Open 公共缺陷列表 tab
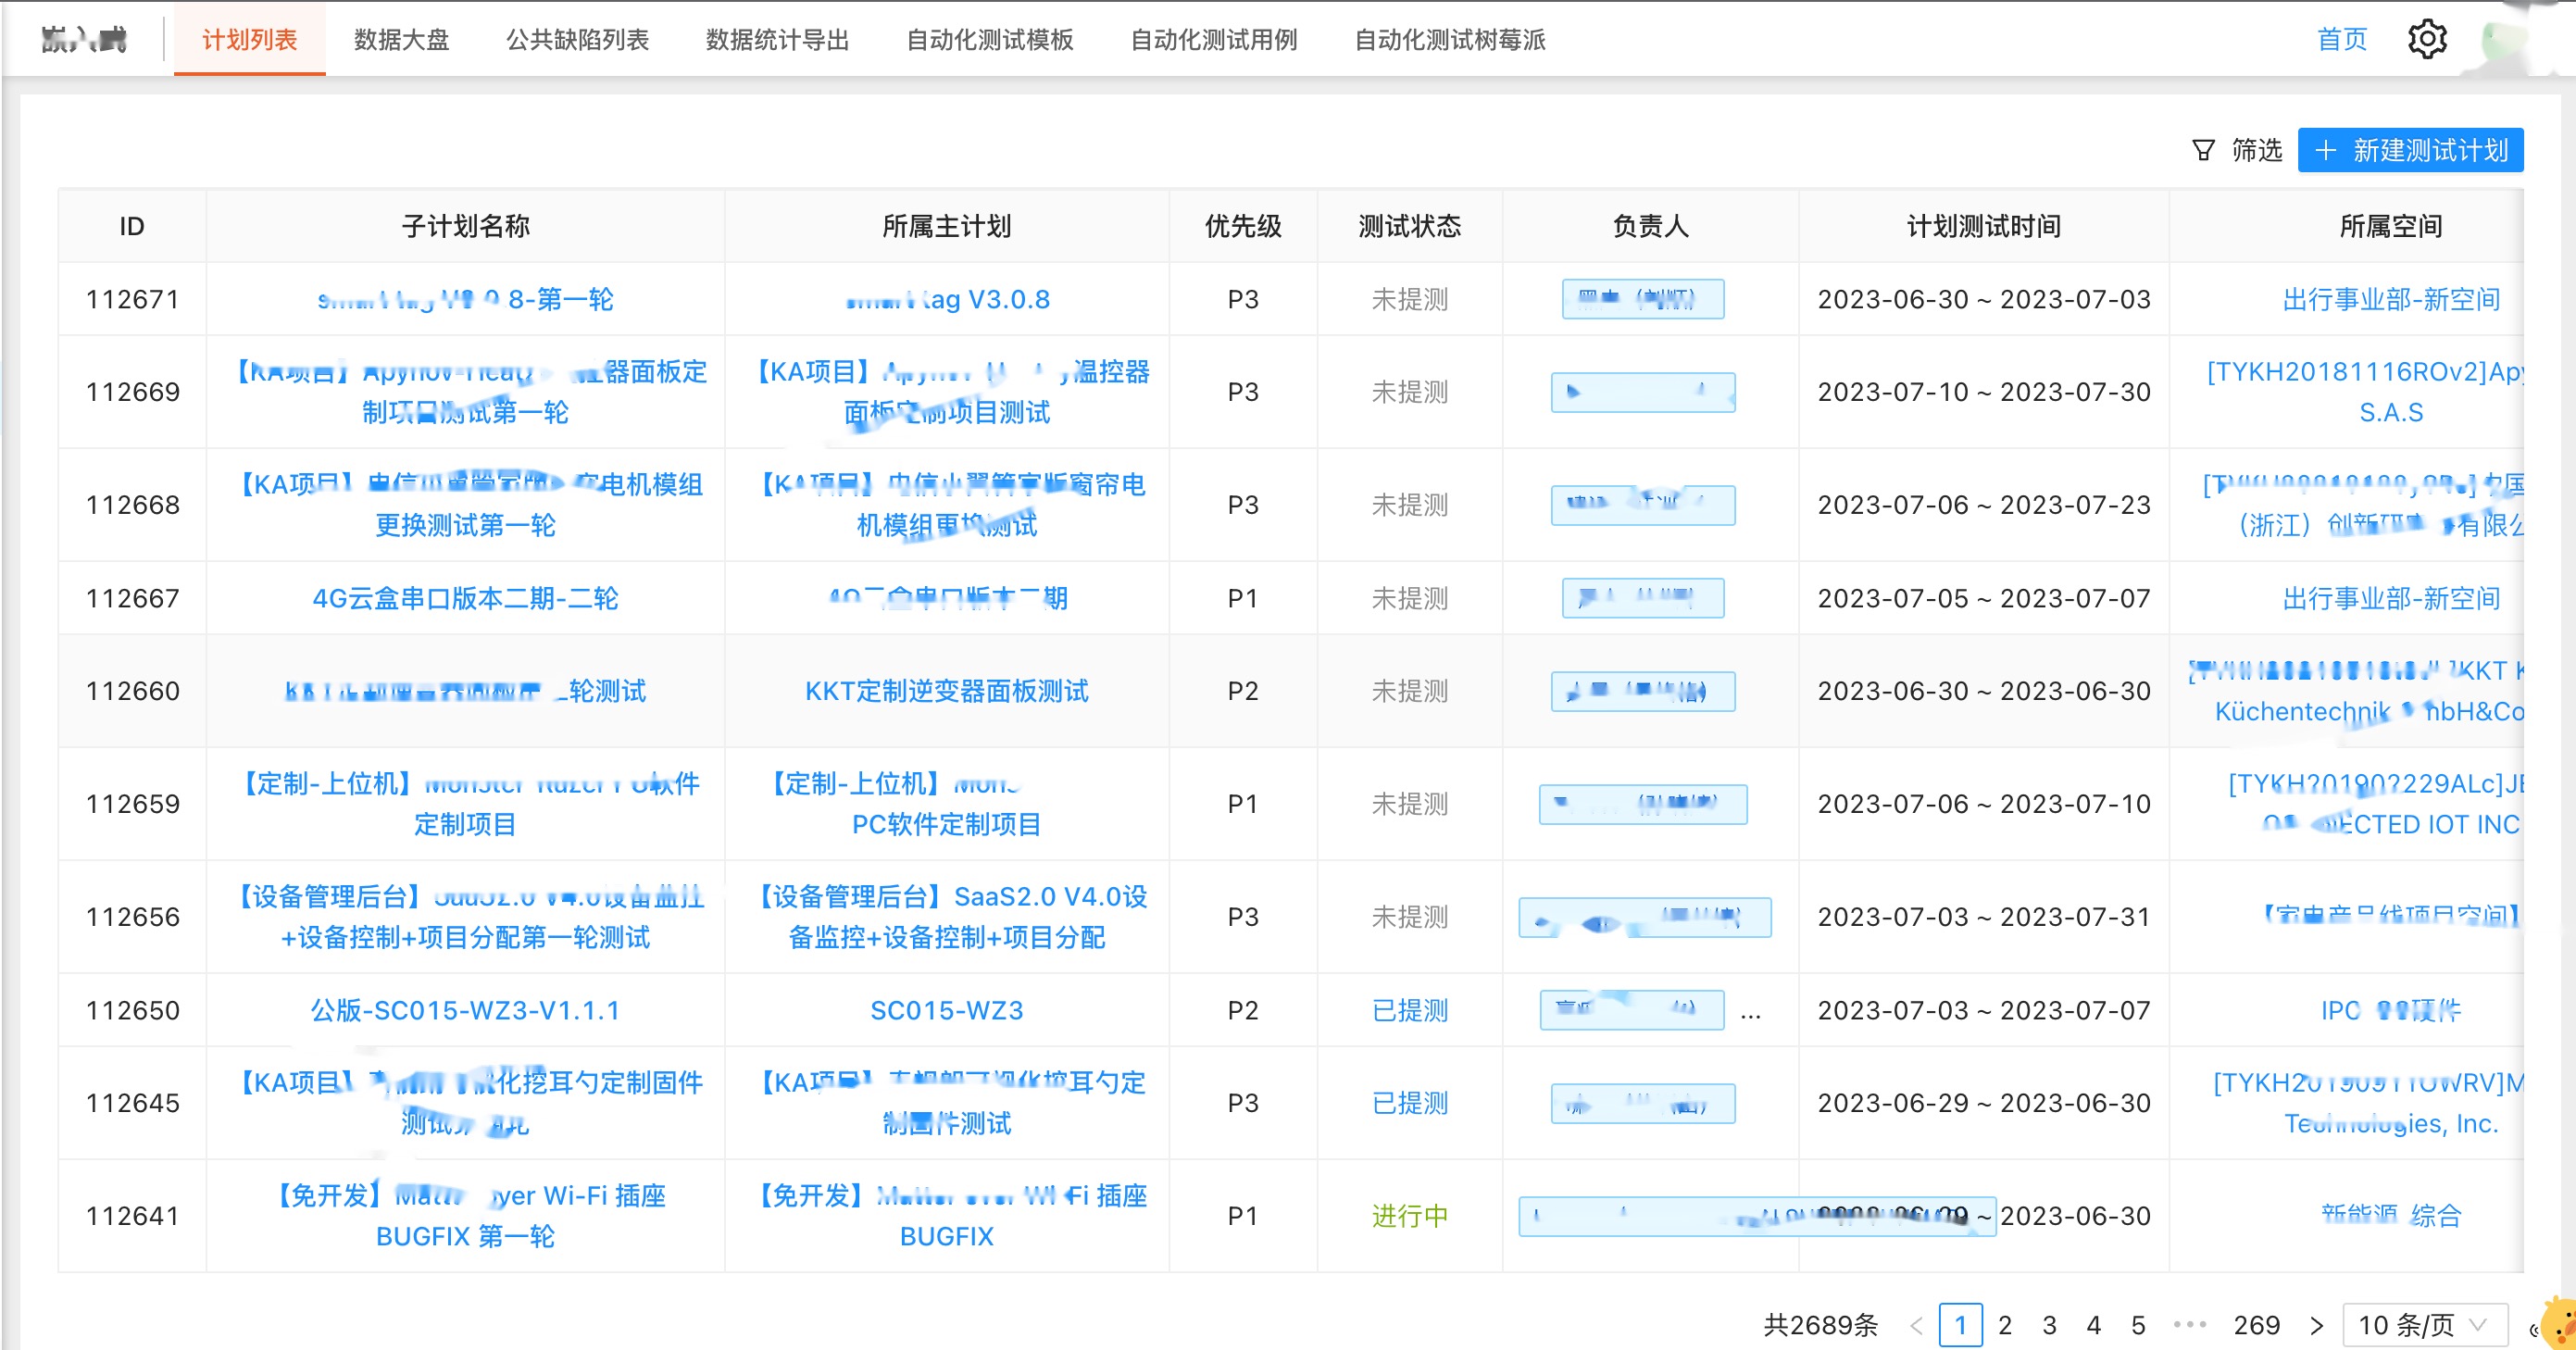 tap(578, 39)
